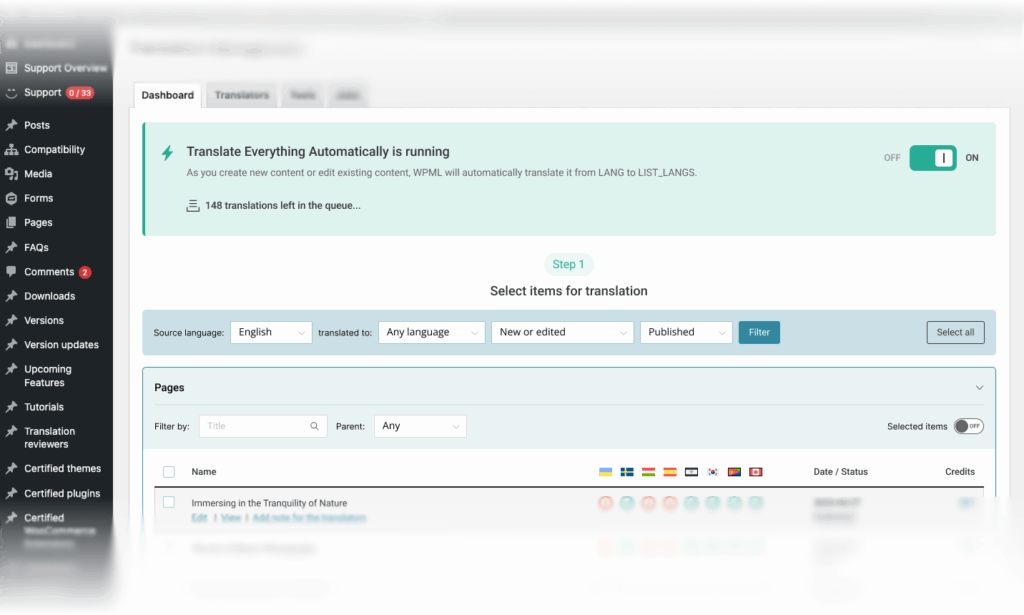Image resolution: width=1024 pixels, height=615 pixels.
Task: Open the Published status dropdown
Action: 686,332
